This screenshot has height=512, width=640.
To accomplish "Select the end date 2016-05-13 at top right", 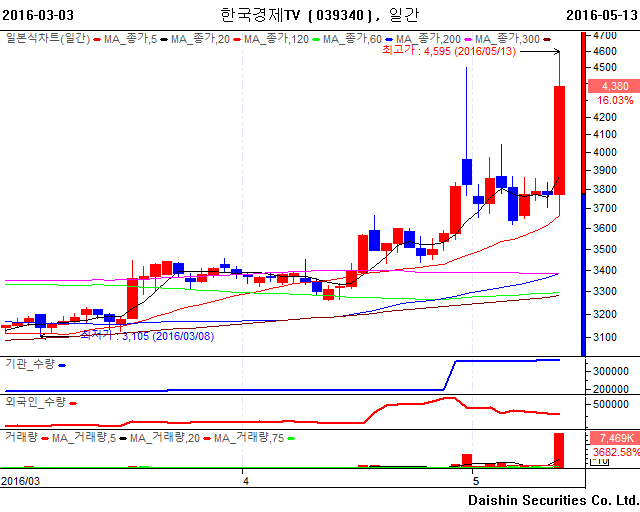I will tap(602, 15).
